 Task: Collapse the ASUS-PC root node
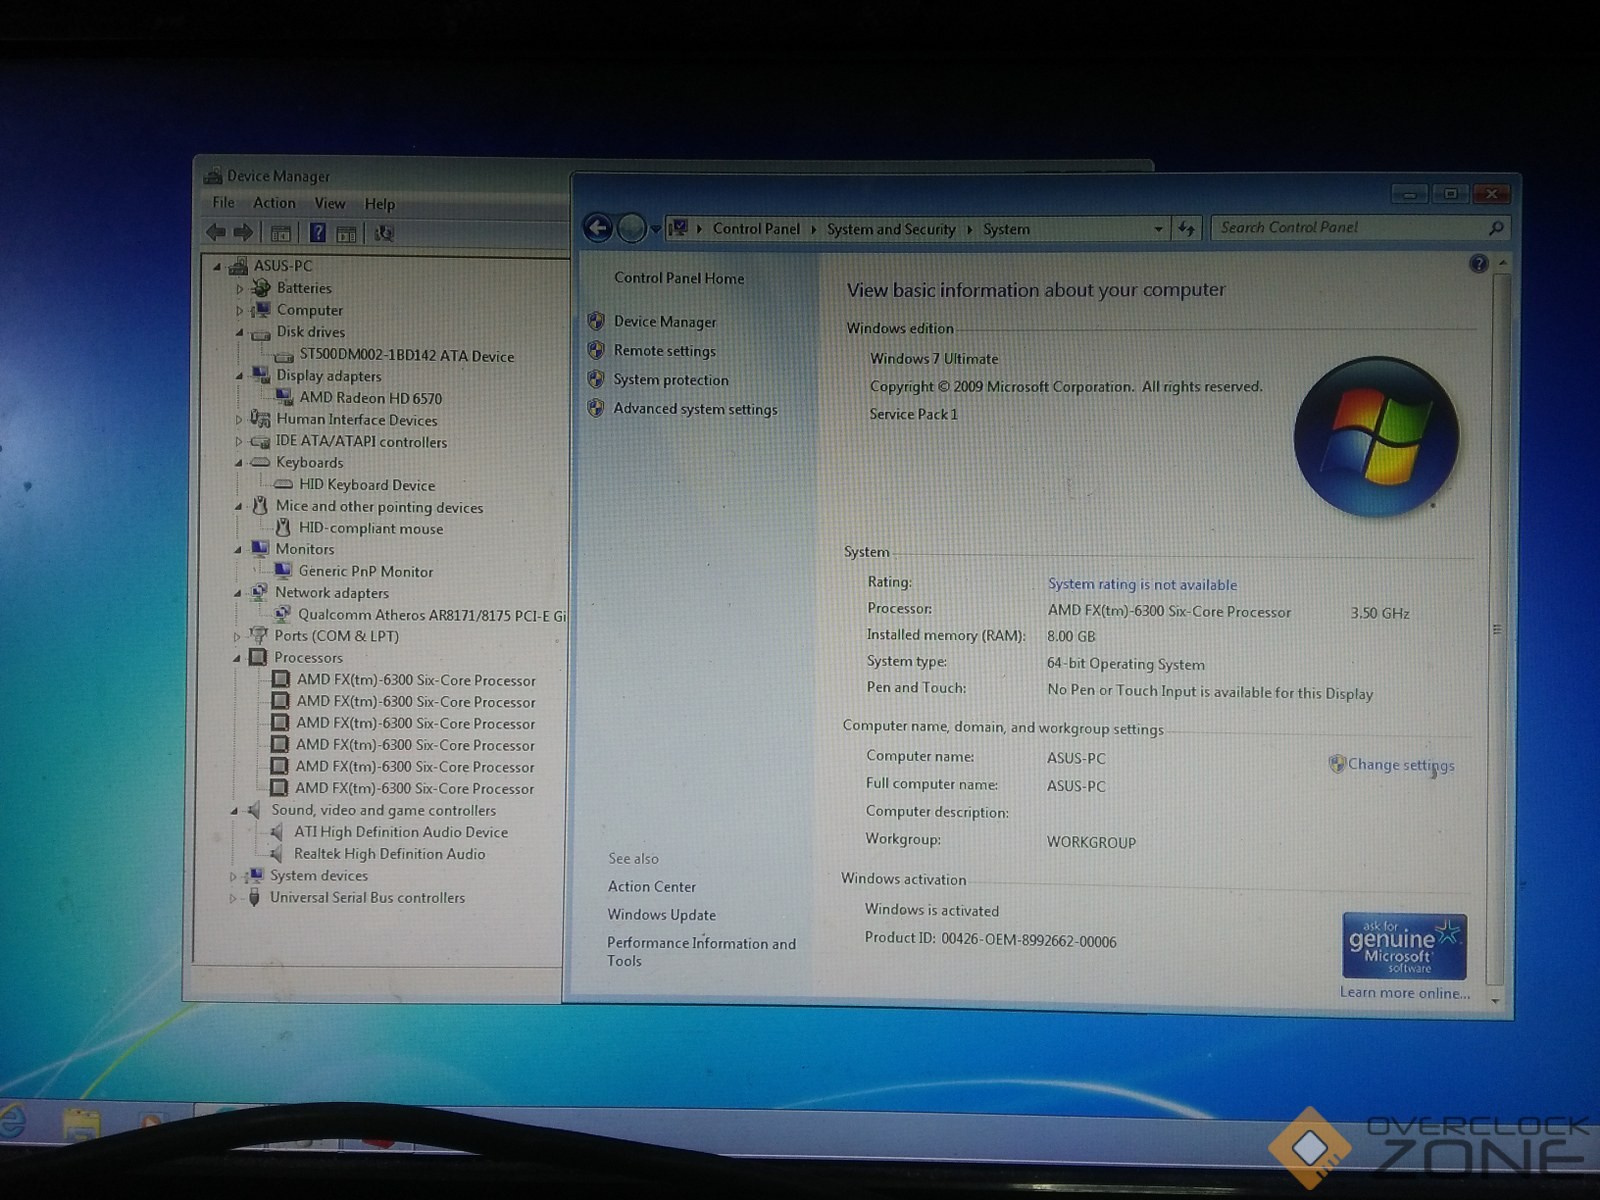coord(217,266)
